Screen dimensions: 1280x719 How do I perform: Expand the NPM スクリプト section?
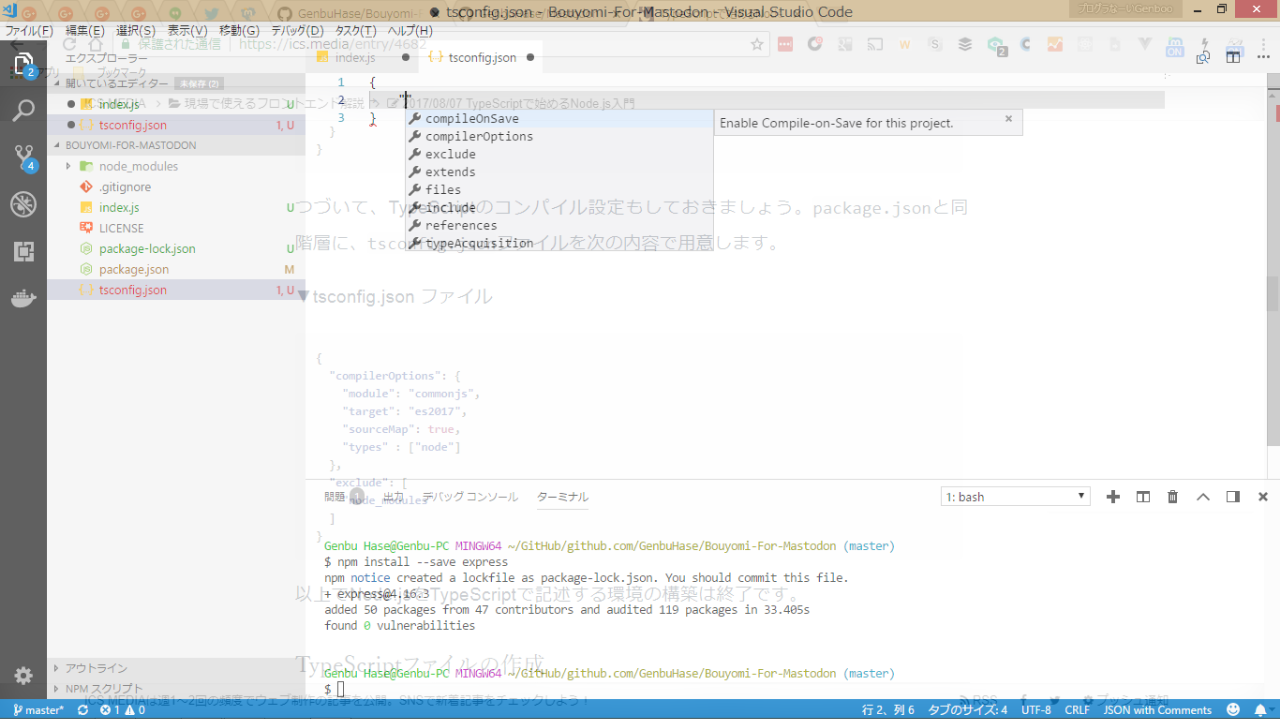pos(104,689)
